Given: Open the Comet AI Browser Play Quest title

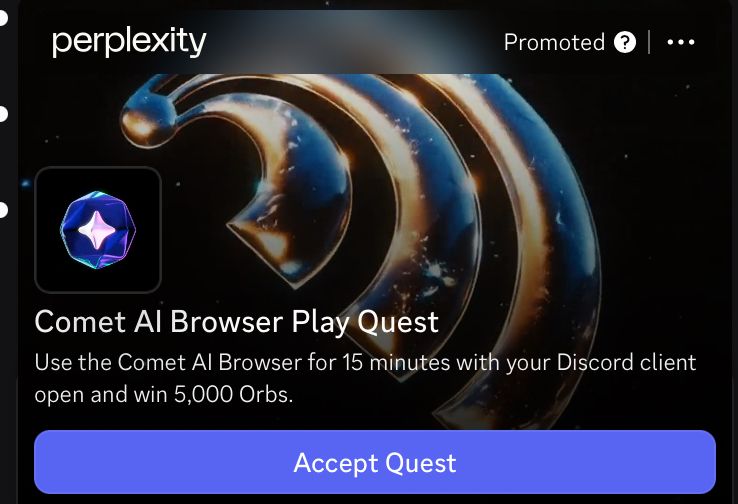Looking at the screenshot, I should [x=236, y=322].
